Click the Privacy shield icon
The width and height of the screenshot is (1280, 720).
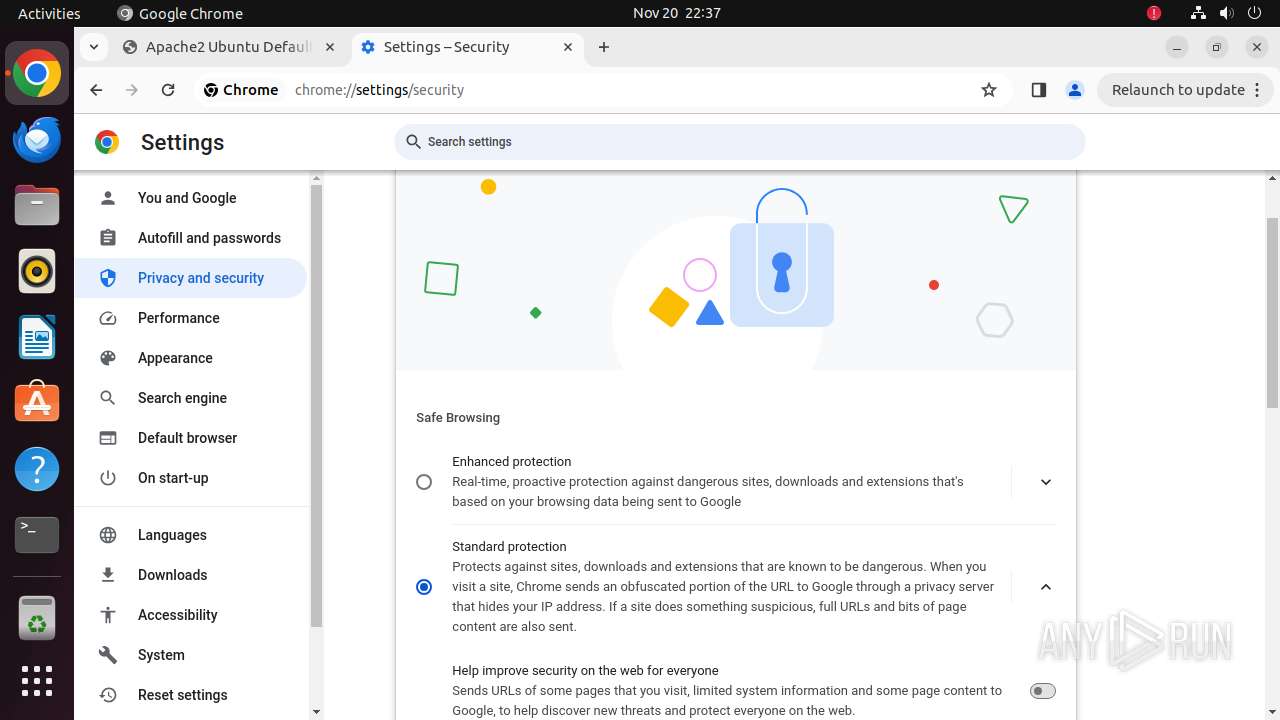click(x=108, y=278)
